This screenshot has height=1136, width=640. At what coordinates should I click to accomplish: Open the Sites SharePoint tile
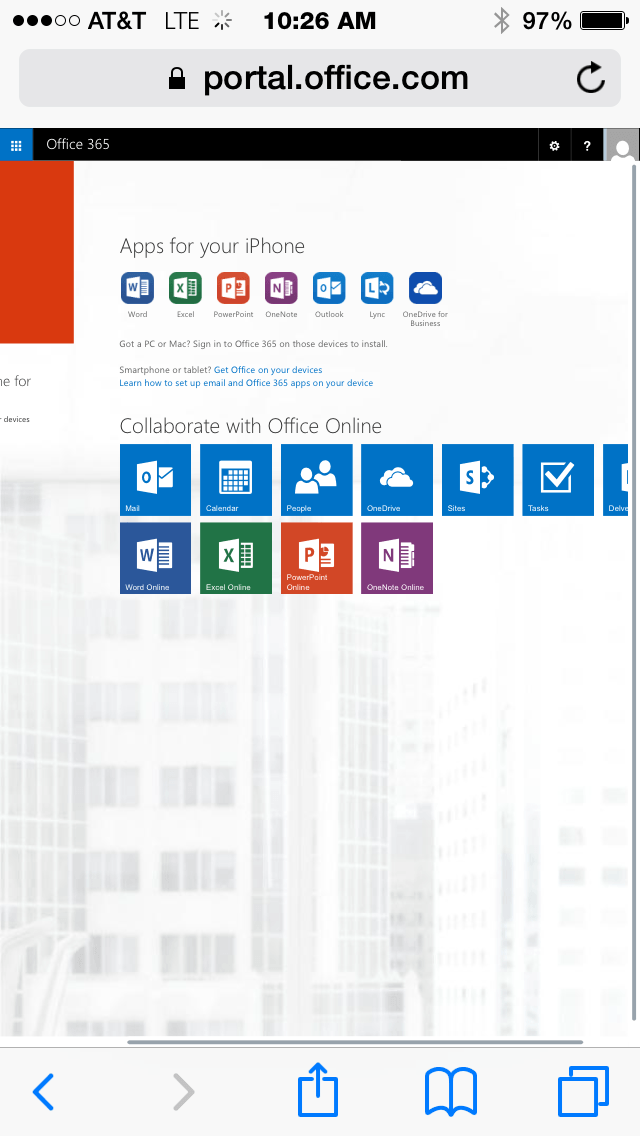coord(477,480)
